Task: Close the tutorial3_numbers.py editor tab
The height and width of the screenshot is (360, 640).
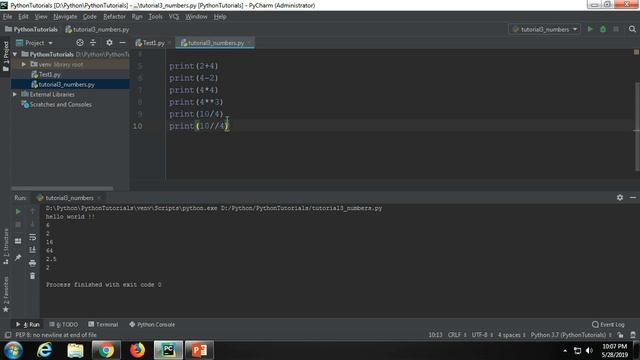Action: tap(249, 43)
